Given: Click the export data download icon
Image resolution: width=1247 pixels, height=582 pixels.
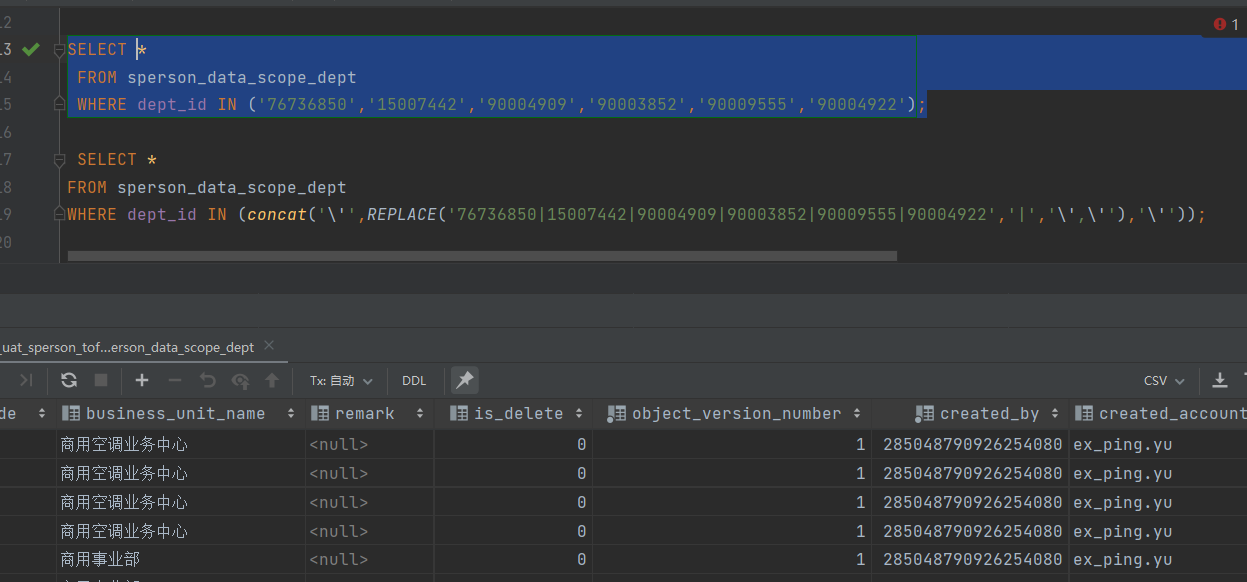Looking at the screenshot, I should click(1220, 380).
